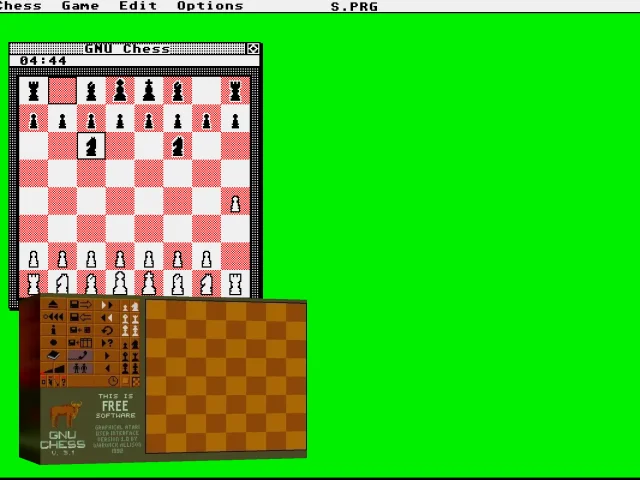Select the black rook on a8

tap(33, 90)
